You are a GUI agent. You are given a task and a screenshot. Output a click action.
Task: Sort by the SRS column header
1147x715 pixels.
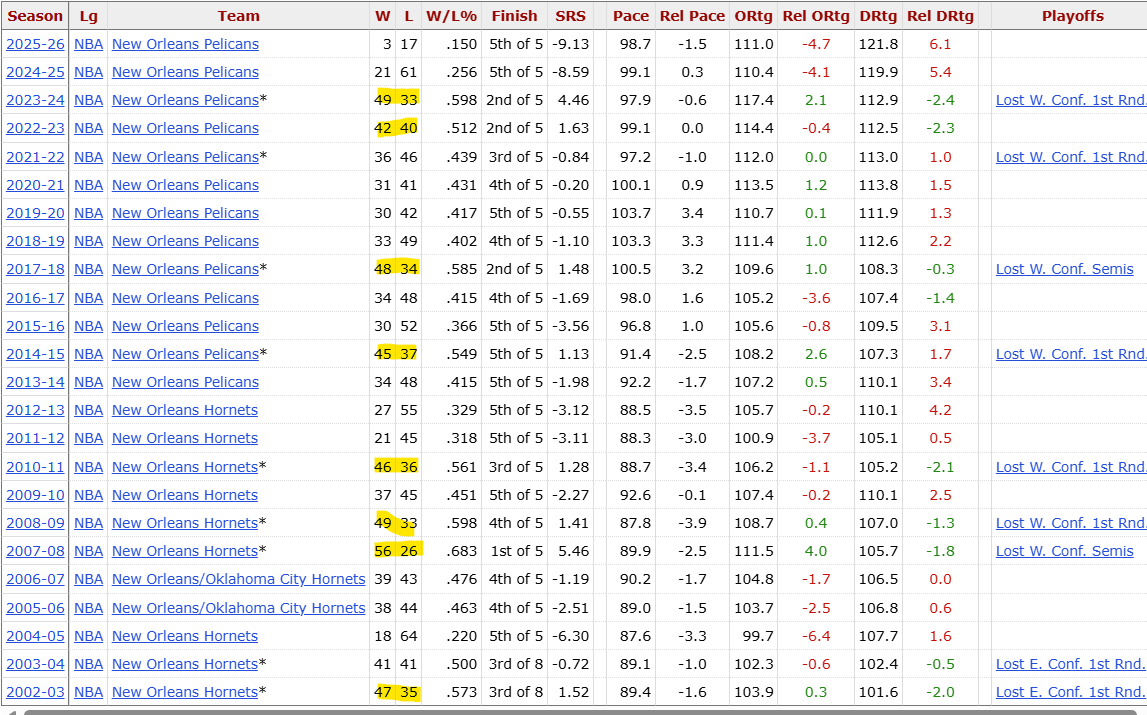571,16
